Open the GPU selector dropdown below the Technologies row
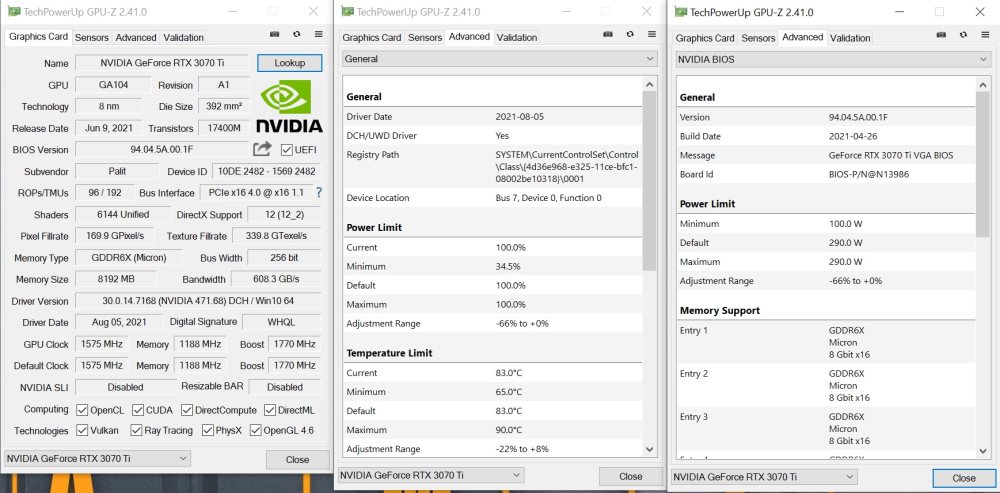Image resolution: width=1000 pixels, height=493 pixels. [97, 458]
